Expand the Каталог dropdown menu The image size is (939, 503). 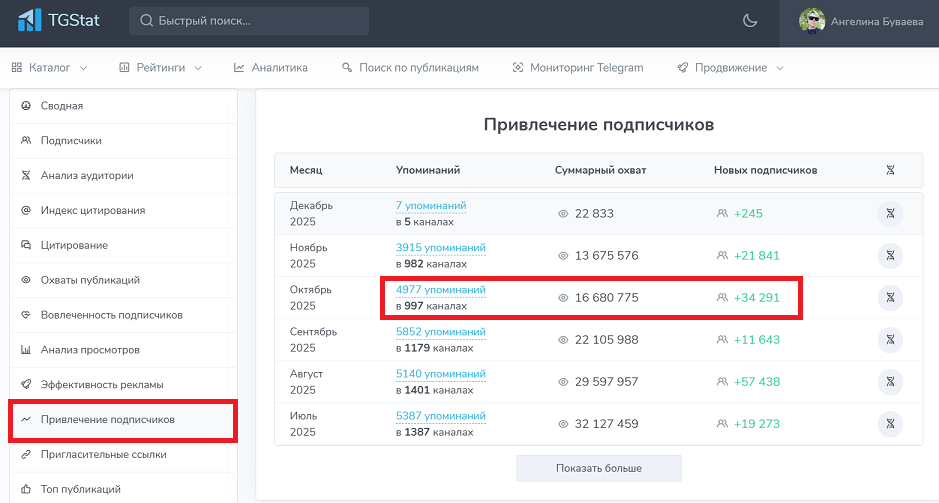[49, 68]
